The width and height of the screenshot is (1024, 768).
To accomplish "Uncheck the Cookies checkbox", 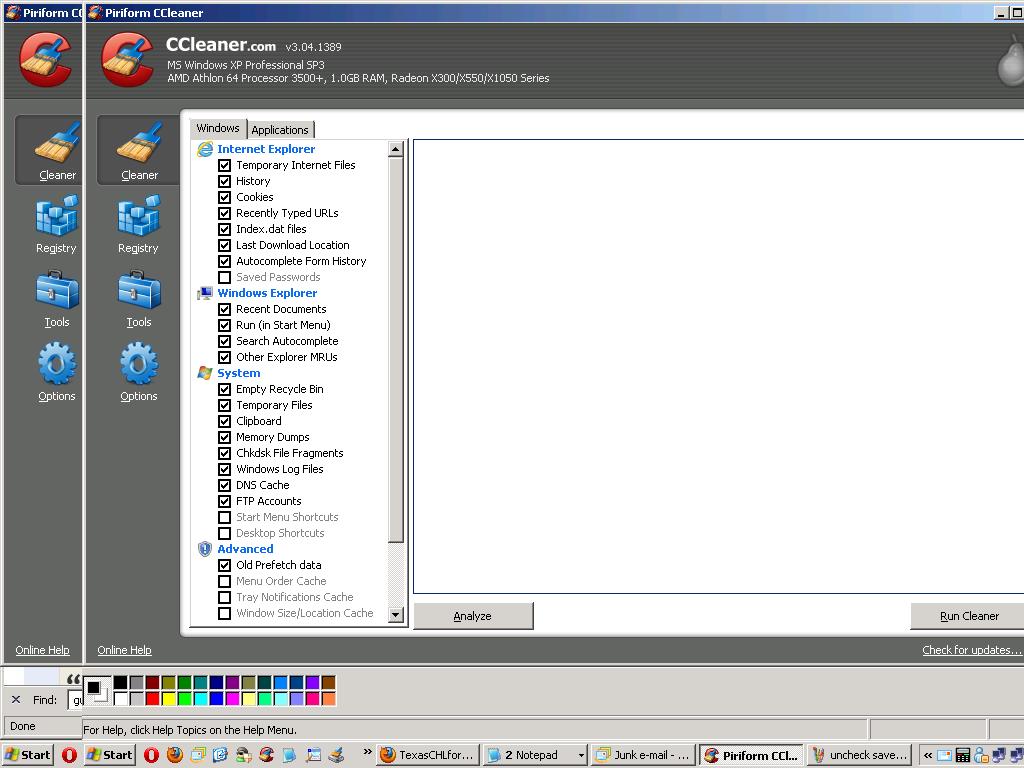I will tap(225, 197).
